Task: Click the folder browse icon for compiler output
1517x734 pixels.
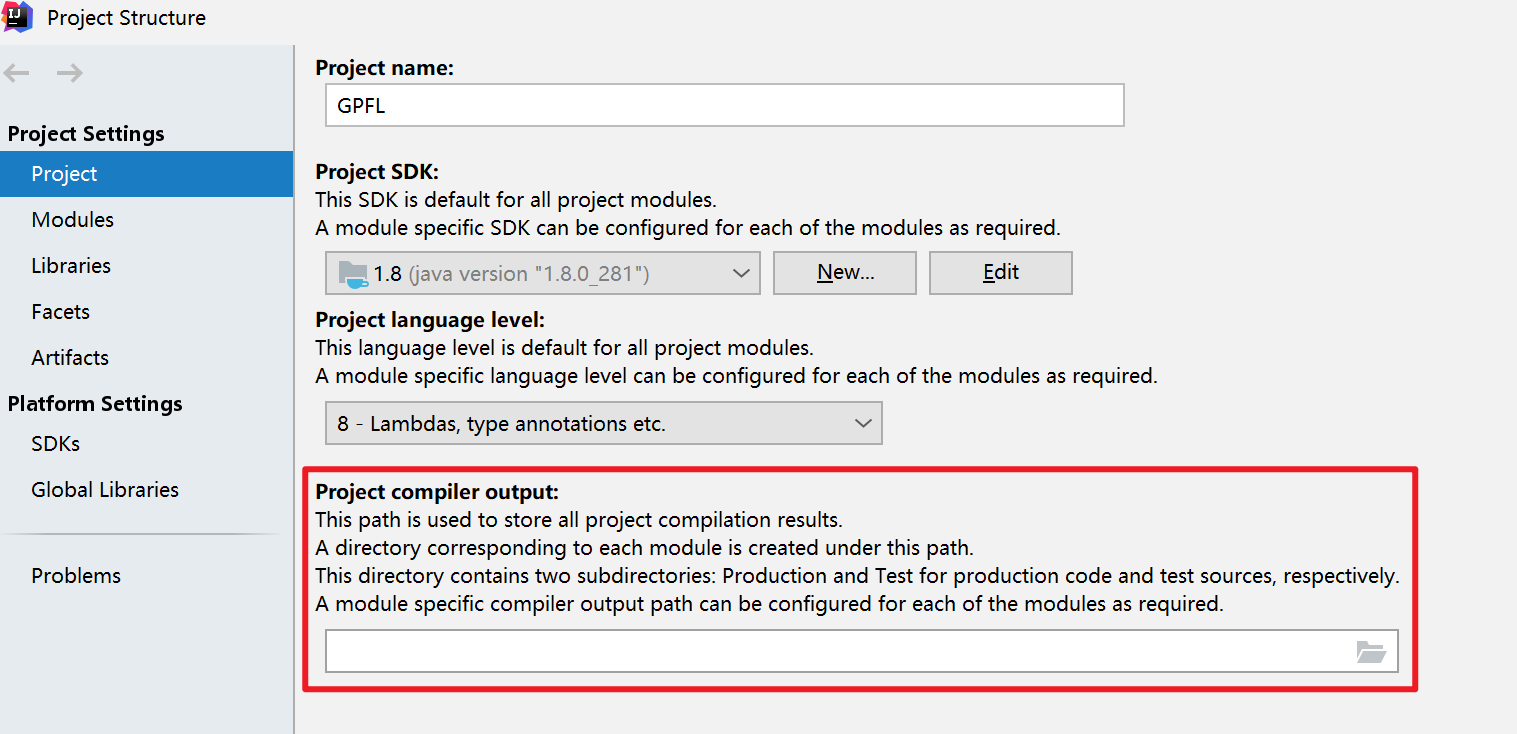Action: coord(1371,652)
